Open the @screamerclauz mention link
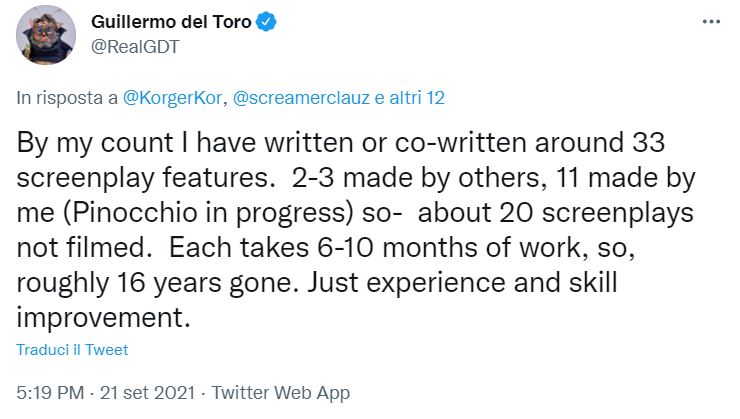740x419 pixels. (x=302, y=98)
